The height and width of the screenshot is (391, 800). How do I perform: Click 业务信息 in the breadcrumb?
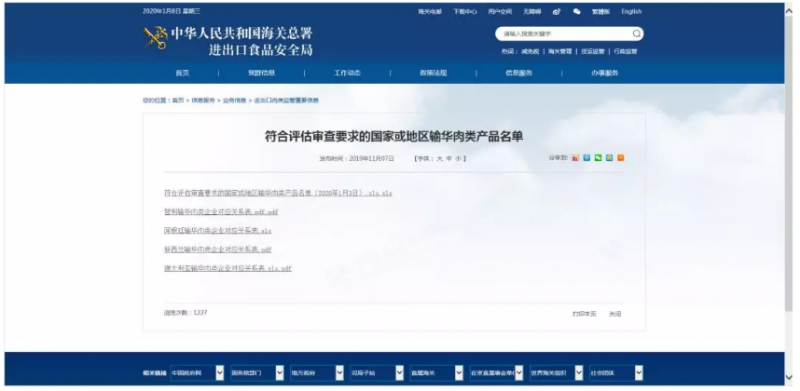point(234,101)
